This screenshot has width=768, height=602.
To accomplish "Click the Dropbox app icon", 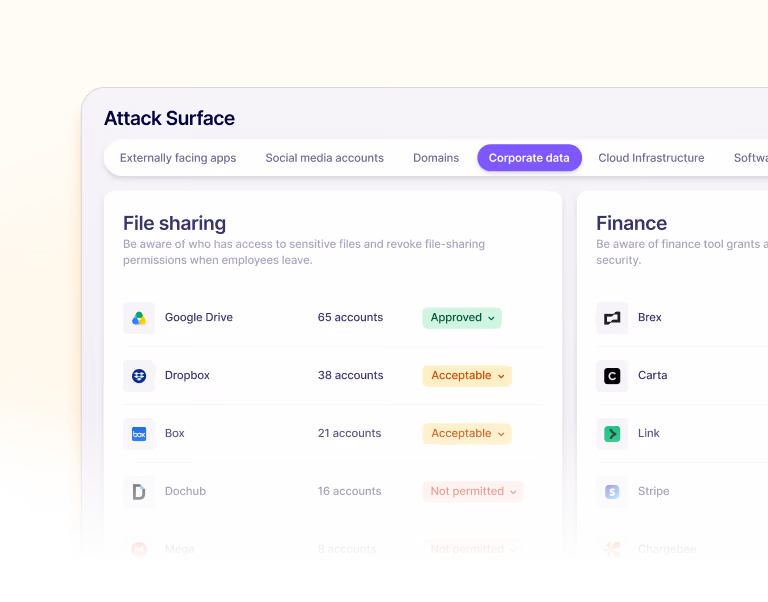I will [x=139, y=376].
